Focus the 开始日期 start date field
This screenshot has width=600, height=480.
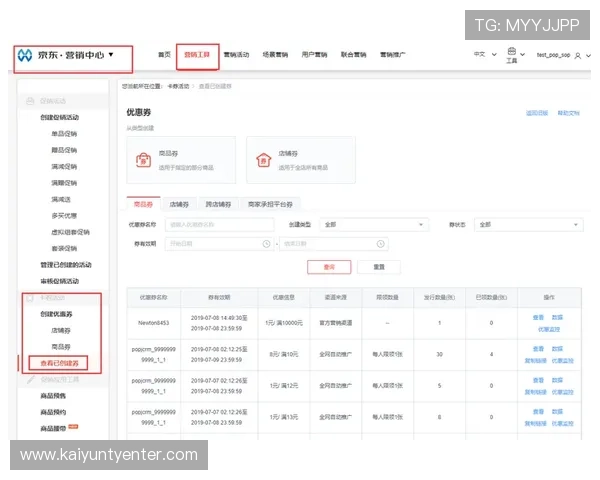[220, 244]
